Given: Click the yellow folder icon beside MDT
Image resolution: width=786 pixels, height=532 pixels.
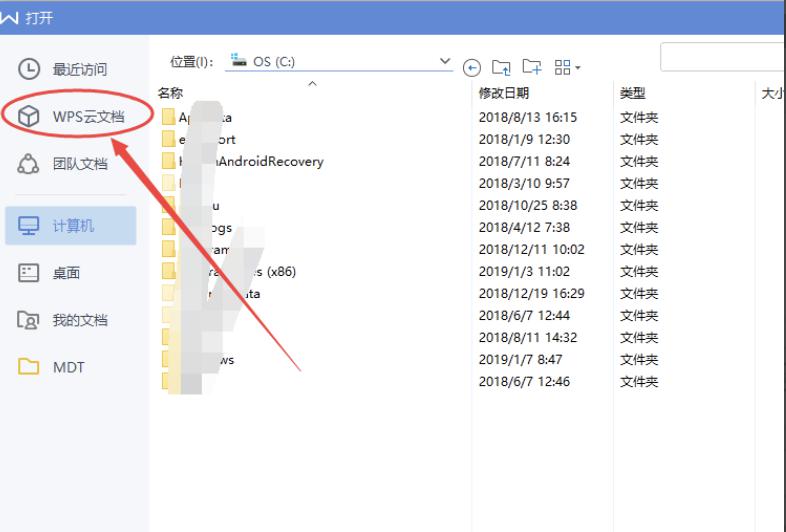Looking at the screenshot, I should 29,367.
